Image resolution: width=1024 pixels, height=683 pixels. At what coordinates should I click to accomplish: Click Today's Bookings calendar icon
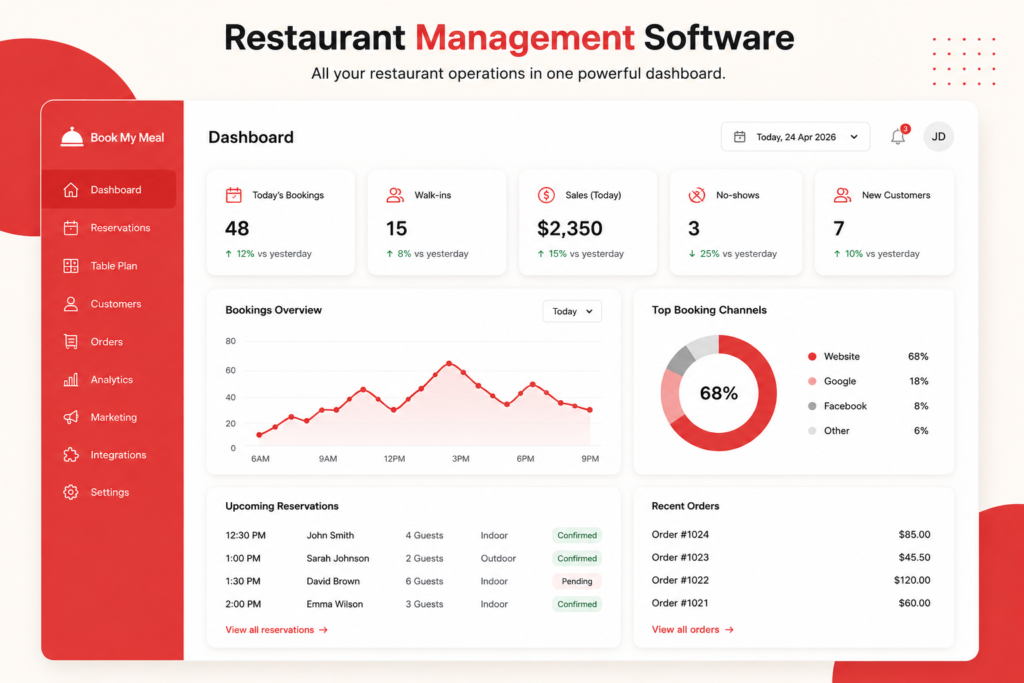click(233, 195)
